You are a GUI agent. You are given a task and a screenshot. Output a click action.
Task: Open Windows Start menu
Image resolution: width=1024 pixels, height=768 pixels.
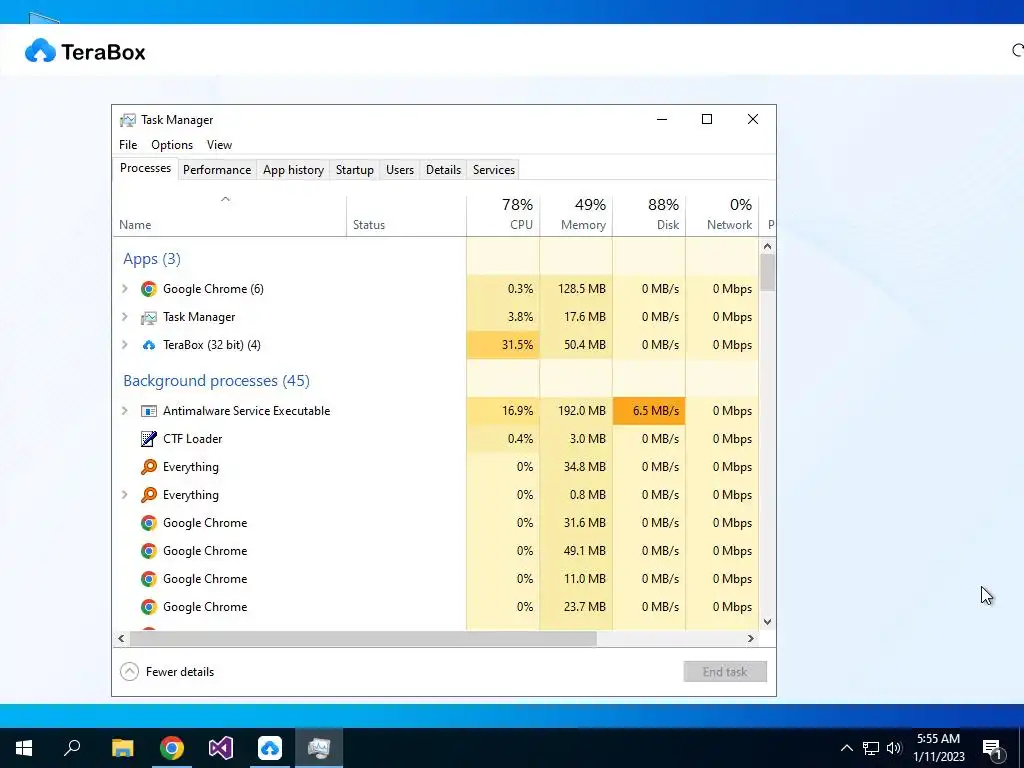click(24, 748)
